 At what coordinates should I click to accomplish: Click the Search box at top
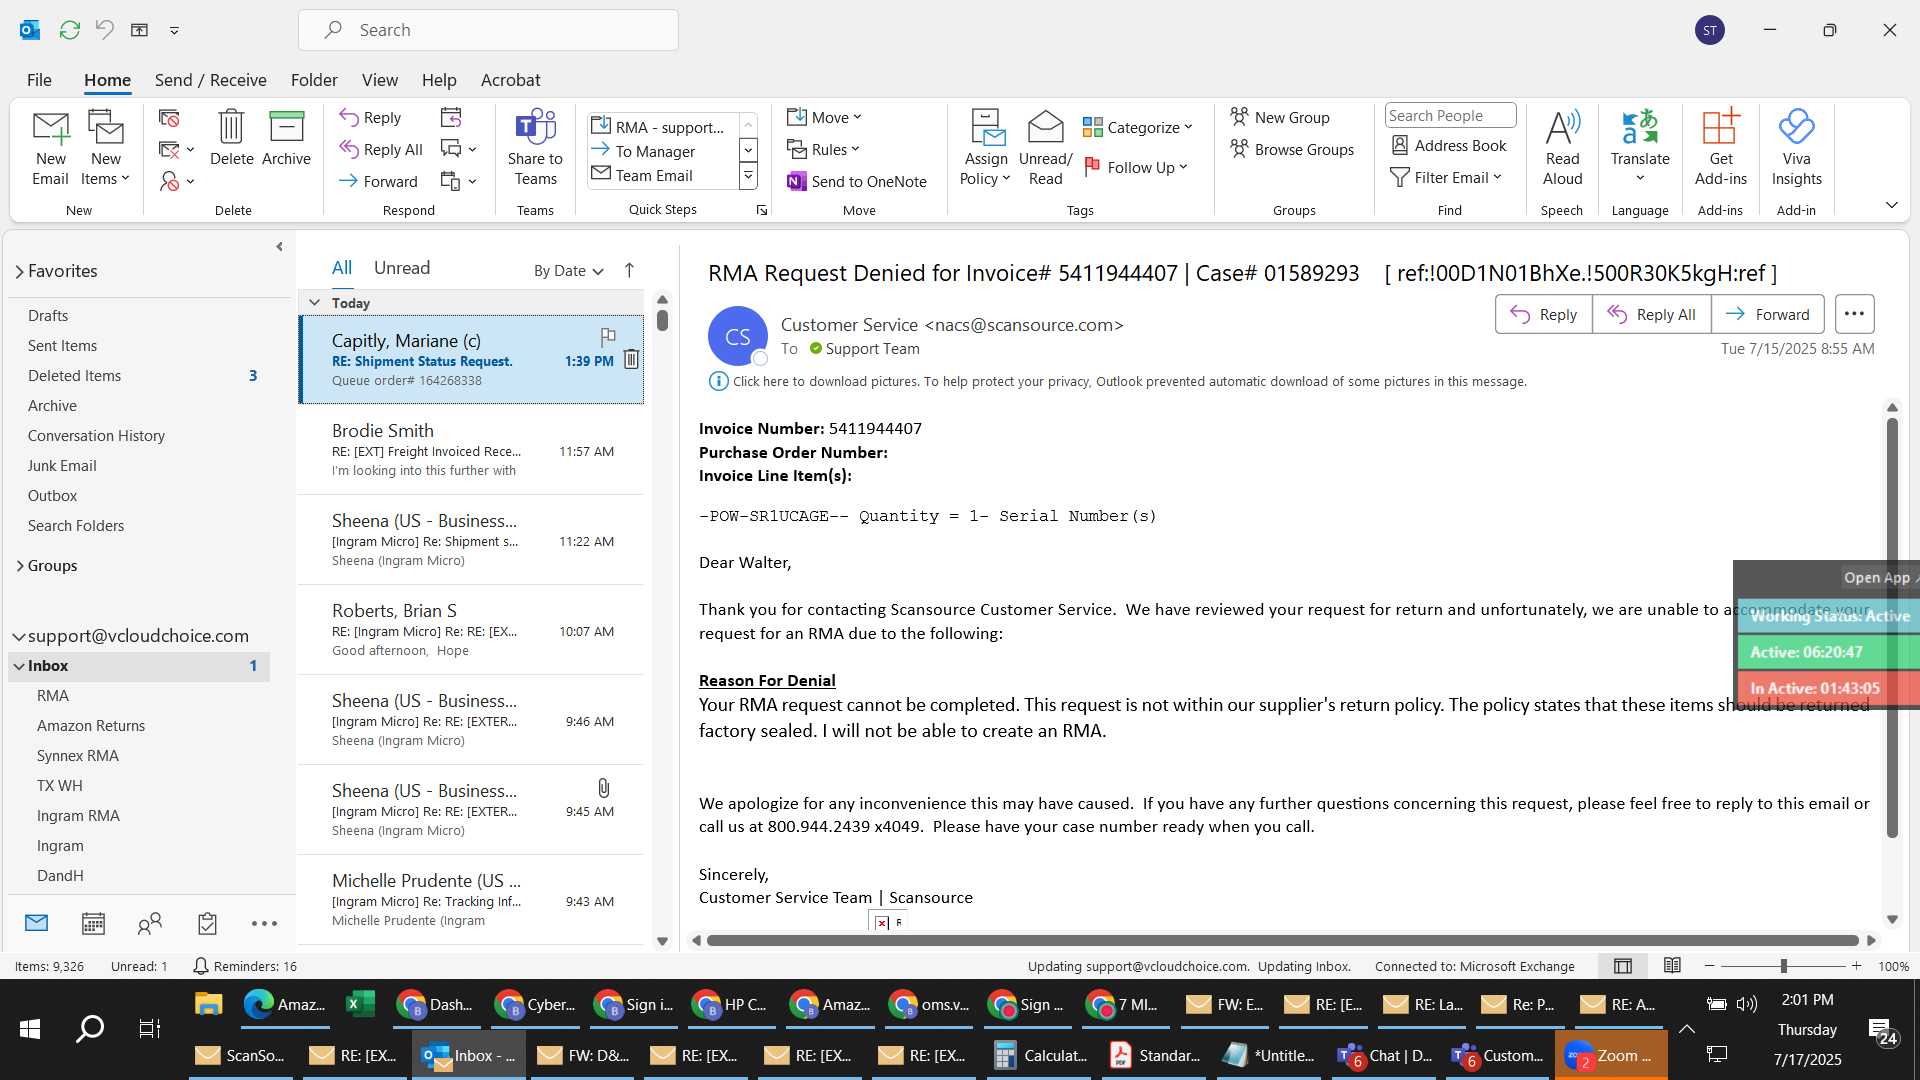pyautogui.click(x=488, y=30)
